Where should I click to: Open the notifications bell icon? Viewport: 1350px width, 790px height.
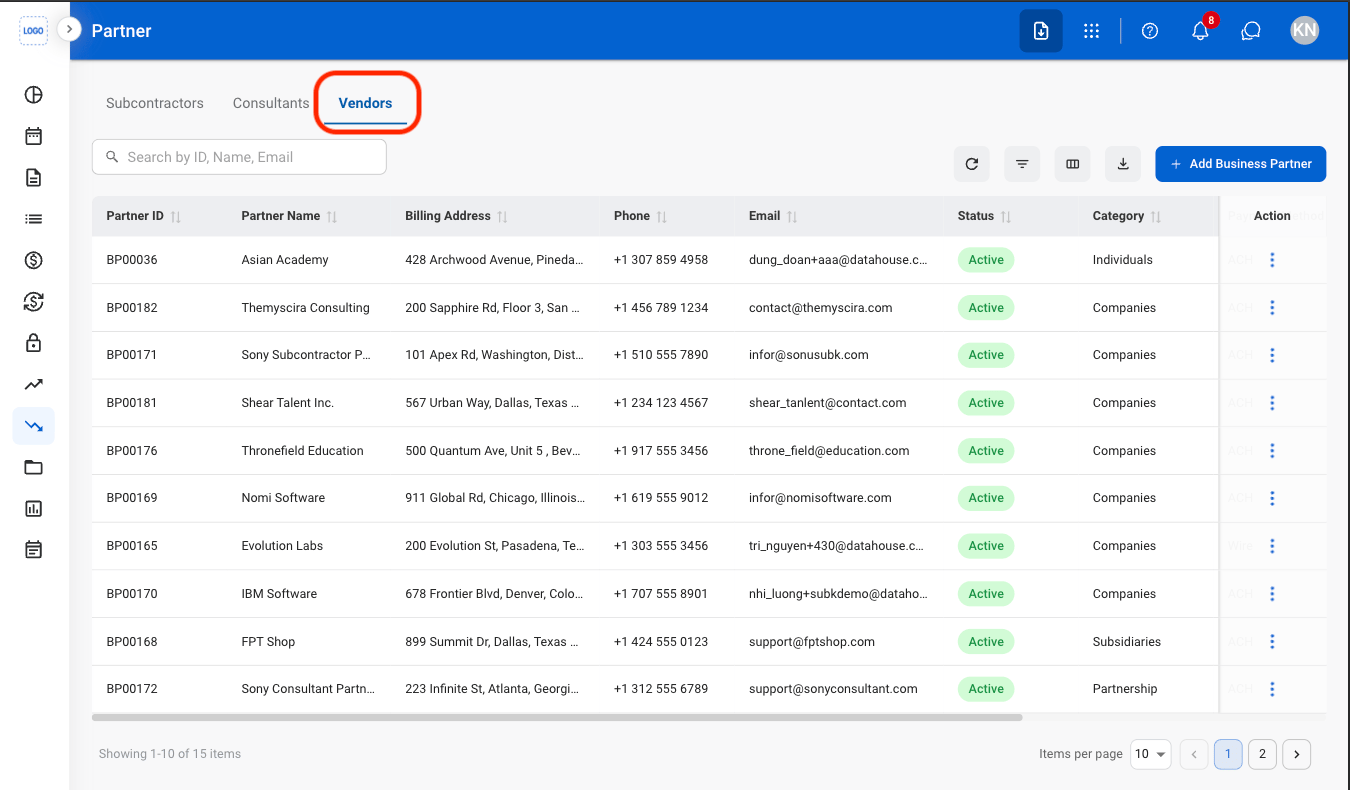point(1201,31)
